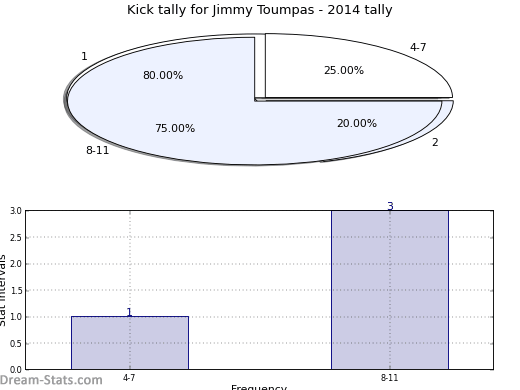
Task: Select the 80.00% pie slice label
Action: click(x=163, y=75)
